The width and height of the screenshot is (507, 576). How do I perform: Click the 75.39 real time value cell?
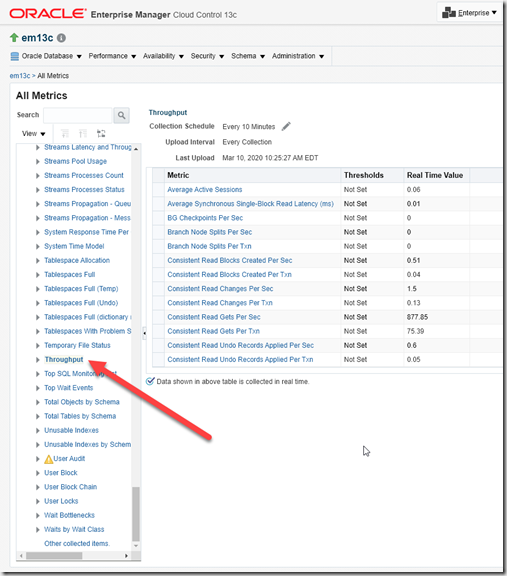click(x=436, y=331)
